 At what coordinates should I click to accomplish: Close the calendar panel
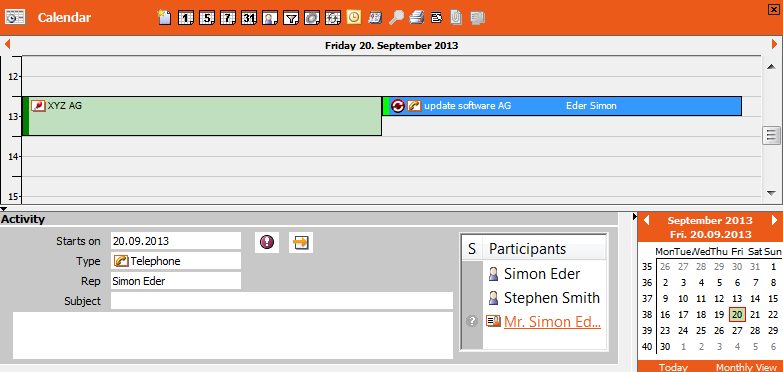(774, 8)
